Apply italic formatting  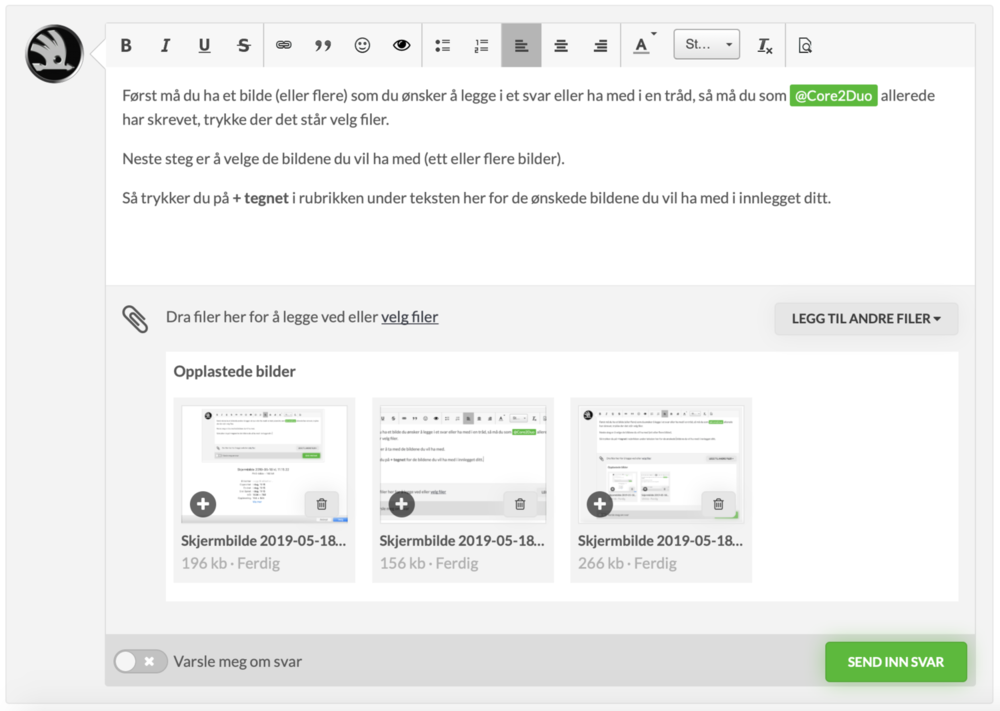pos(165,46)
